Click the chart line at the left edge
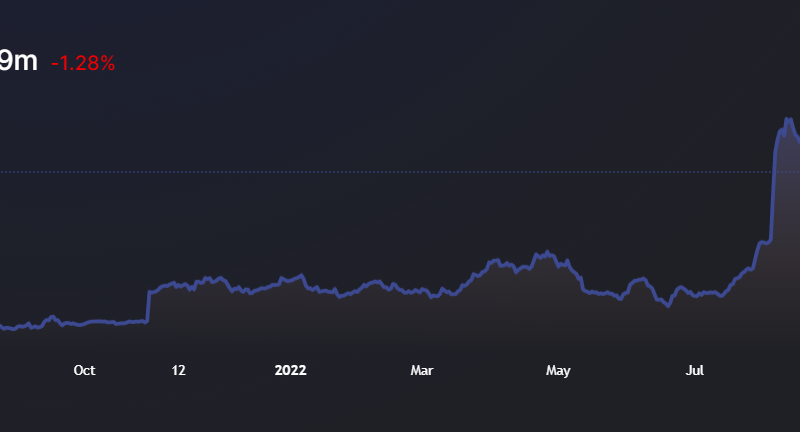This screenshot has width=800, height=432. tap(3, 327)
